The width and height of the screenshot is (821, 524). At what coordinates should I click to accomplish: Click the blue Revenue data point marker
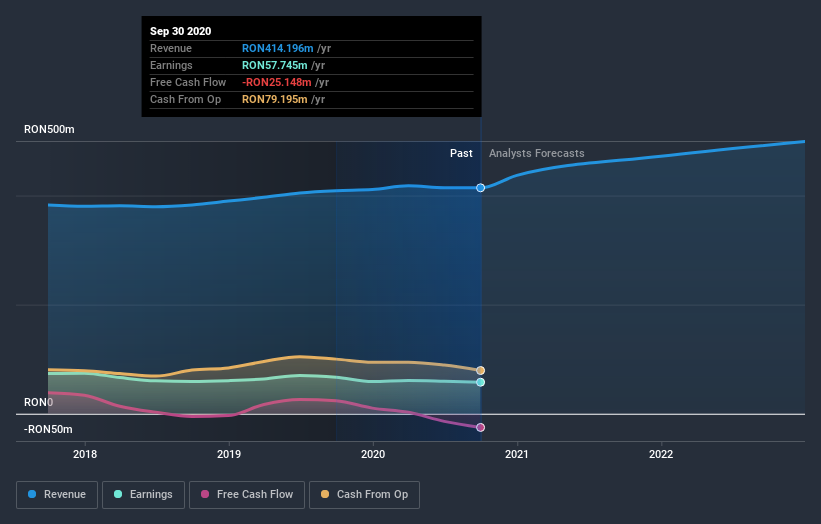pyautogui.click(x=480, y=187)
